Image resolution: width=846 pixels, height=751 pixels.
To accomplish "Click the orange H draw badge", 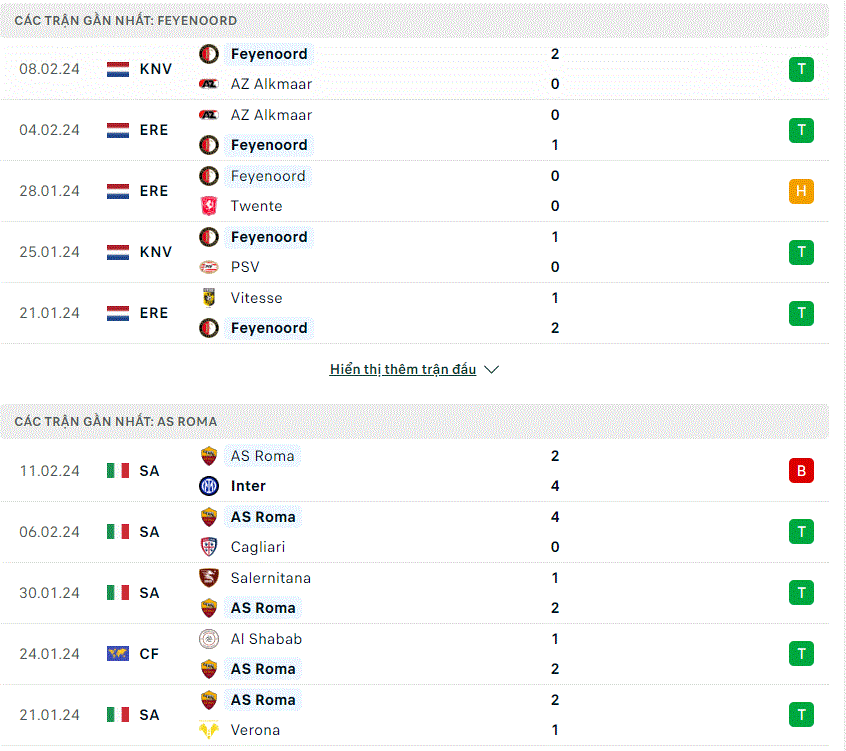I will click(x=801, y=191).
